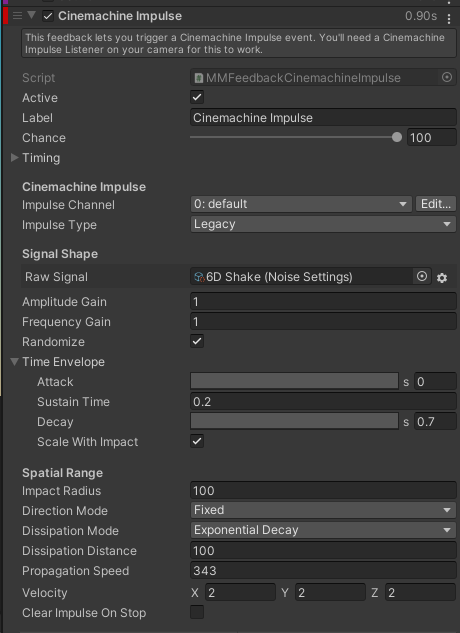This screenshot has height=633, width=460.
Task: Open the Impulse Type dropdown
Action: pyautogui.click(x=323, y=224)
